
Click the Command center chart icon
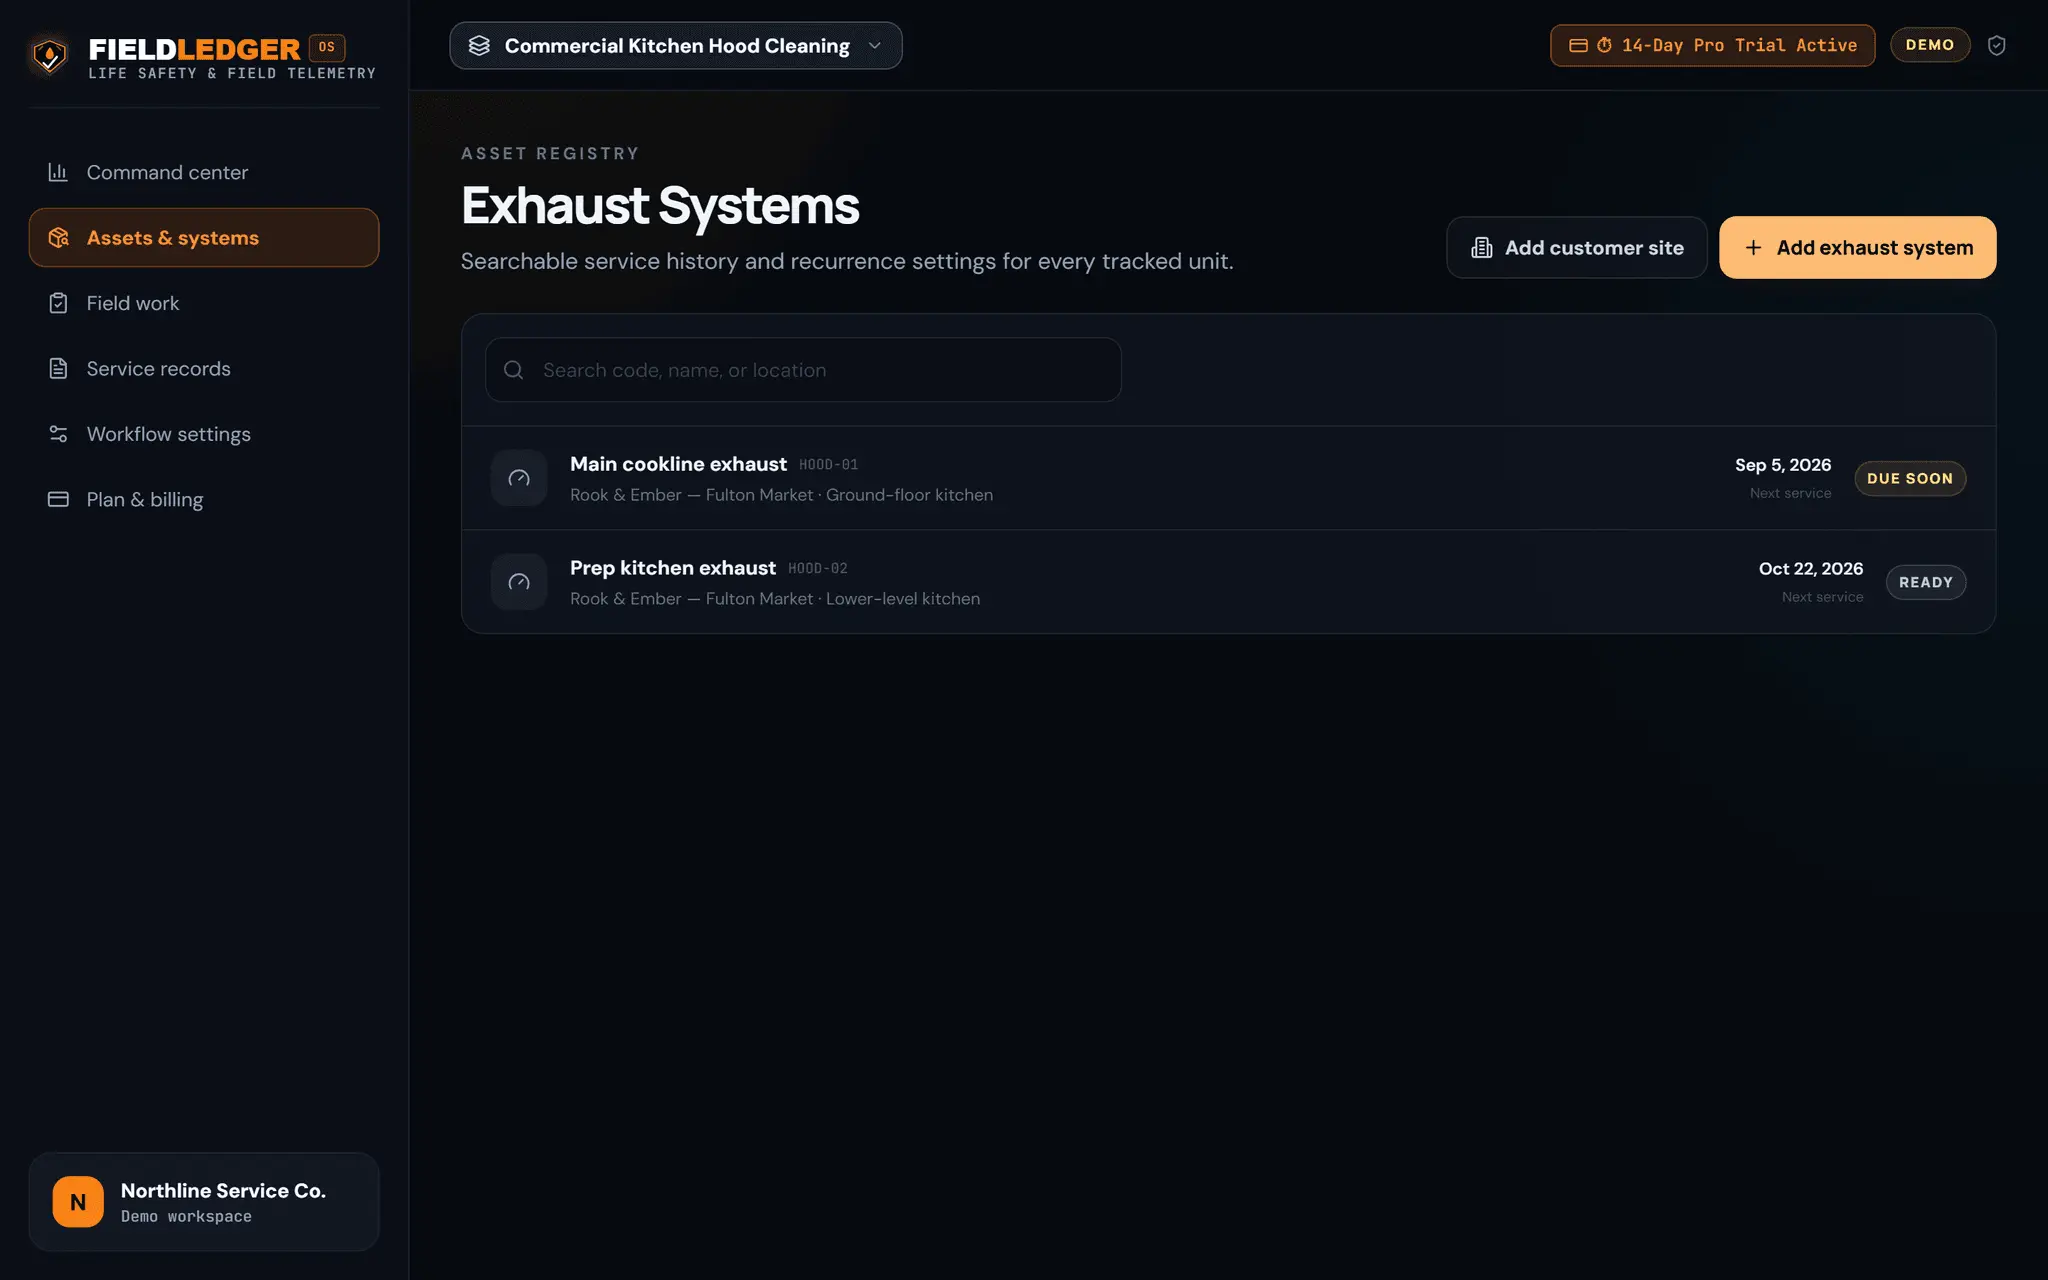tap(58, 172)
